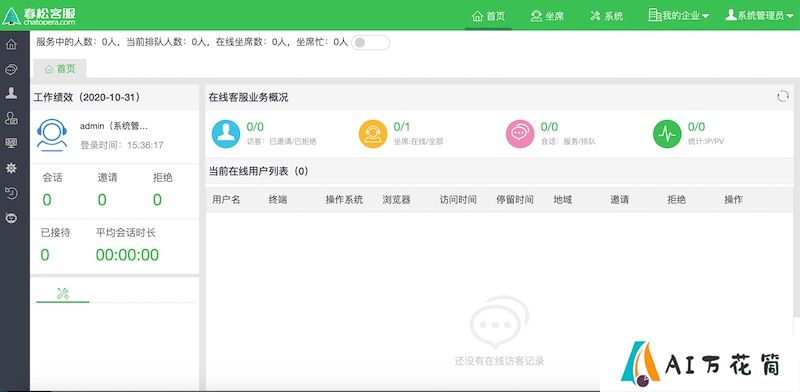Open the chat bubble icon in sidebar
The height and width of the screenshot is (392, 800).
pos(11,69)
